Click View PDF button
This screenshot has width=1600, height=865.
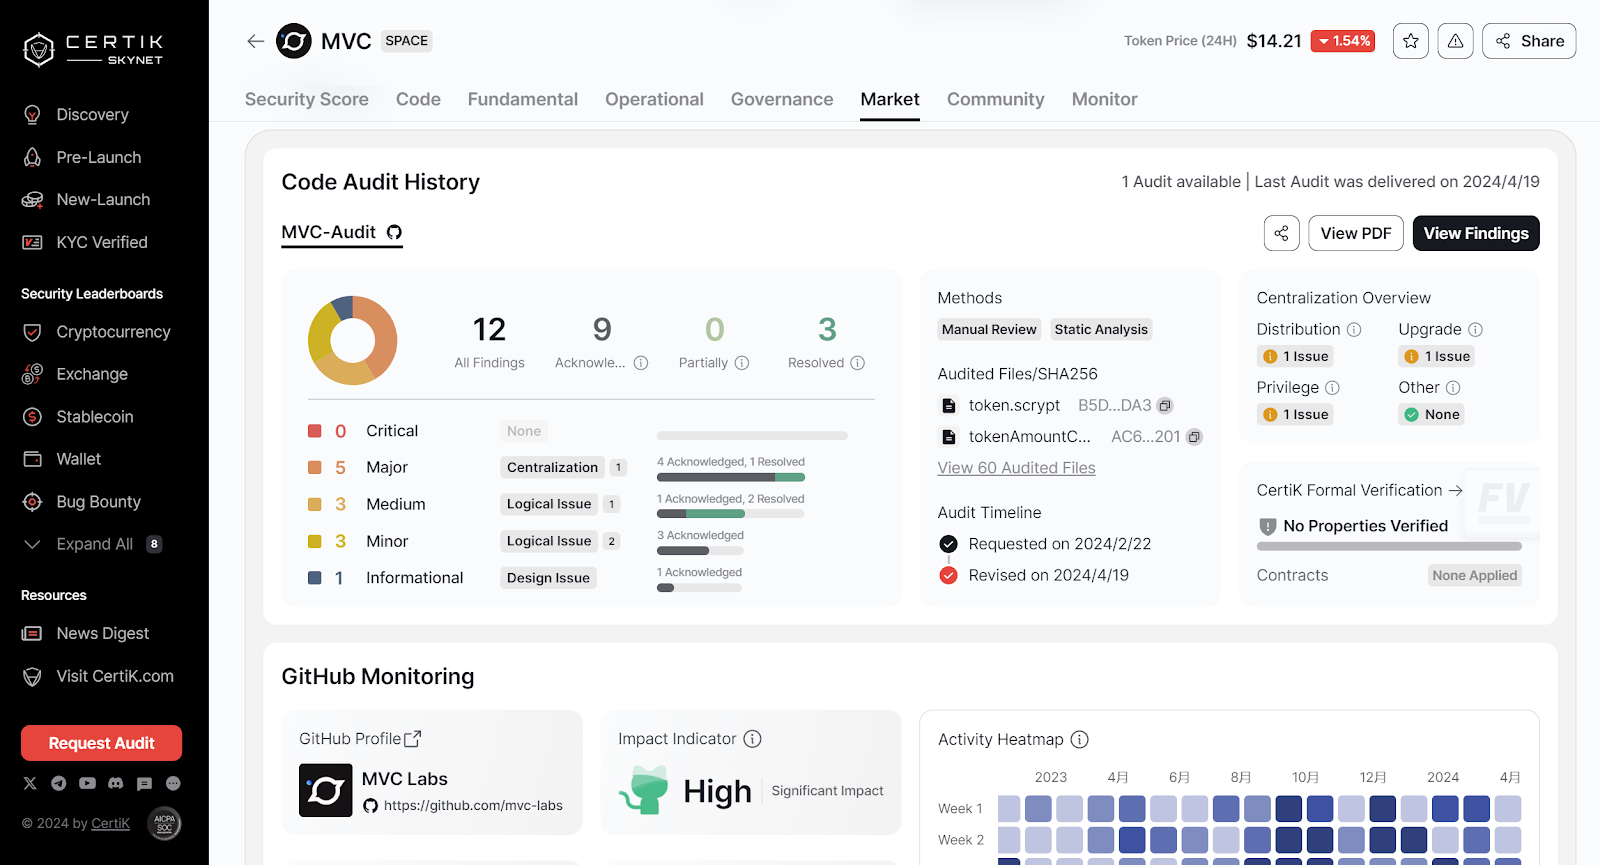click(x=1356, y=233)
